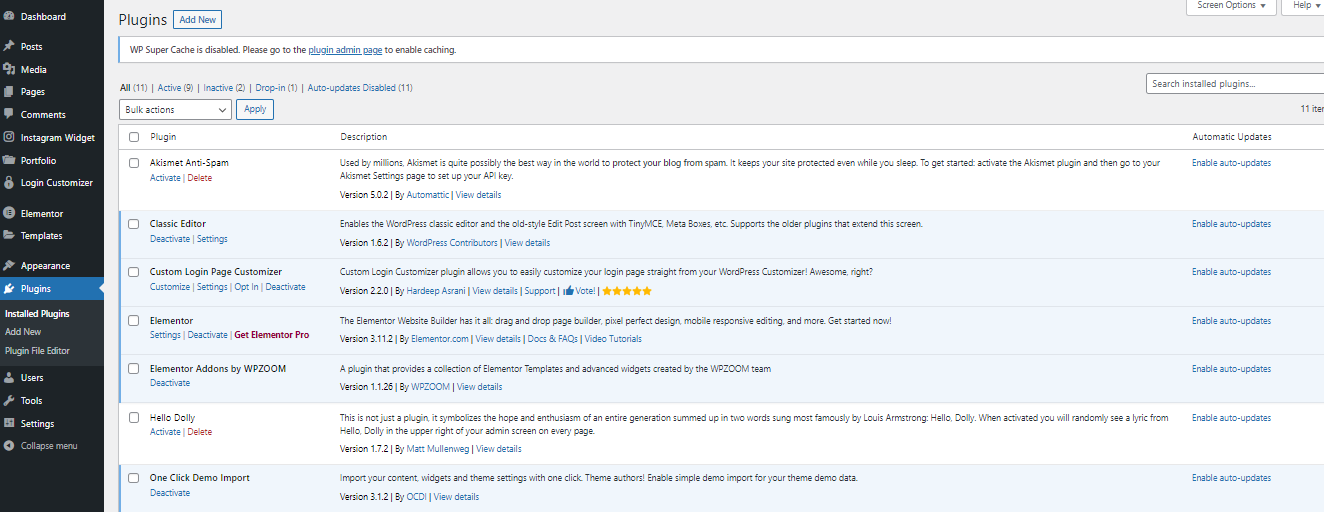Viewport: 1324px width, 512px height.
Task: Click the Users person icon
Action: (9, 377)
